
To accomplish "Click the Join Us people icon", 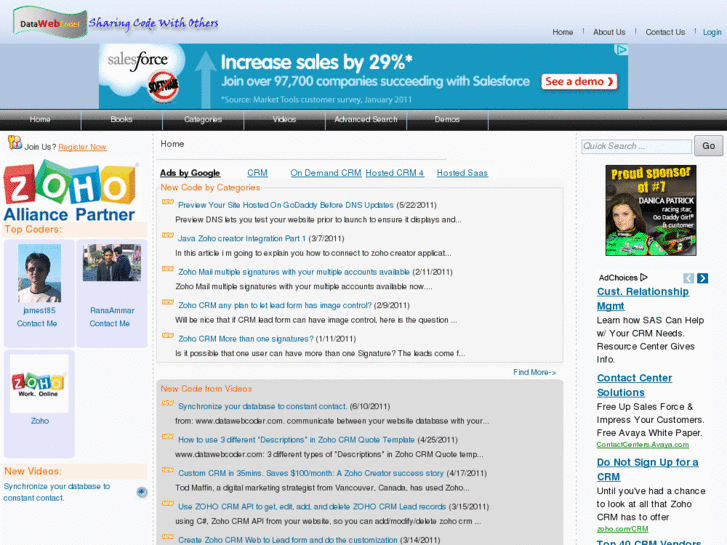I will [x=14, y=143].
